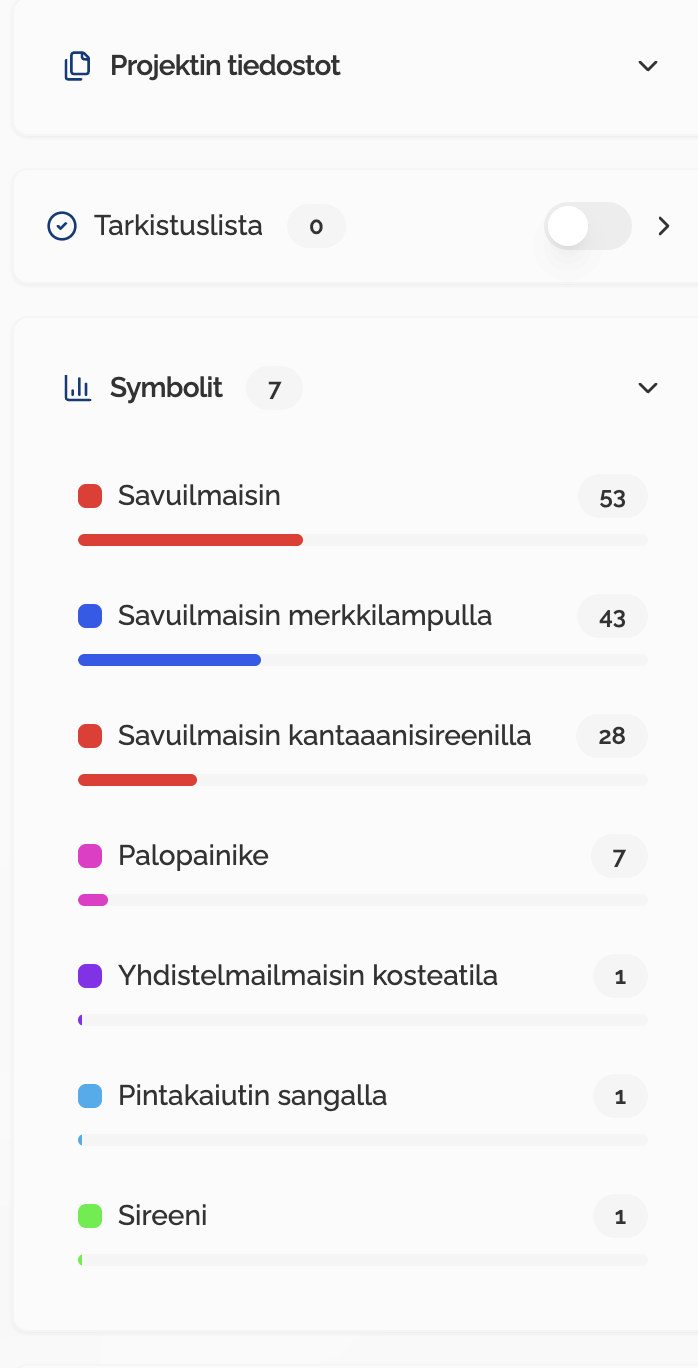The image size is (698, 1368).
Task: Open Tarkistuslista using the right arrow
Action: point(664,226)
